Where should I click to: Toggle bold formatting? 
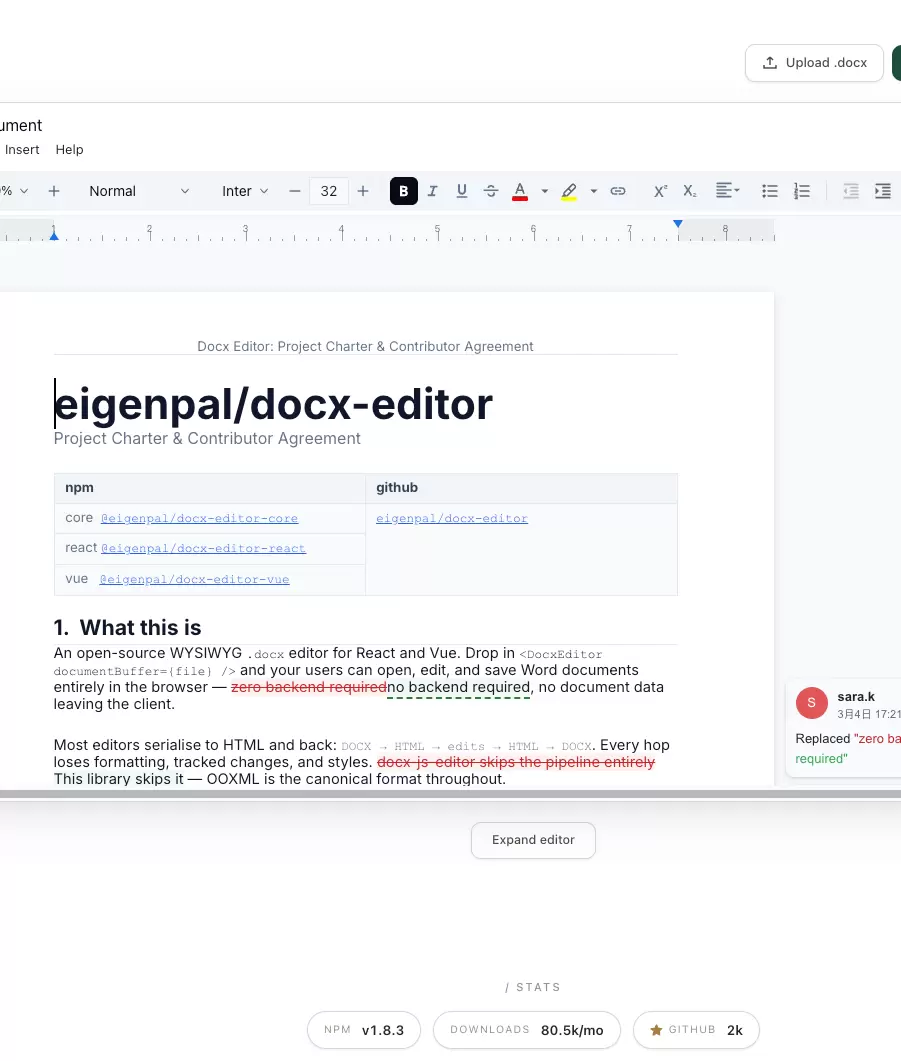coord(403,191)
